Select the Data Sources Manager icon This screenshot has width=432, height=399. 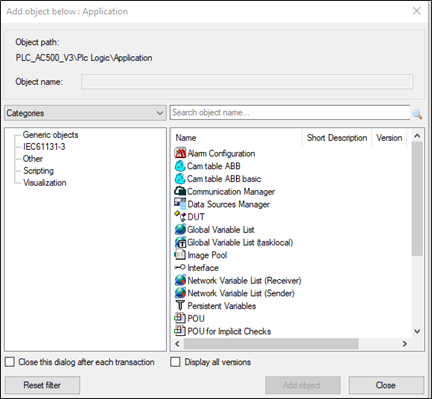pos(180,204)
